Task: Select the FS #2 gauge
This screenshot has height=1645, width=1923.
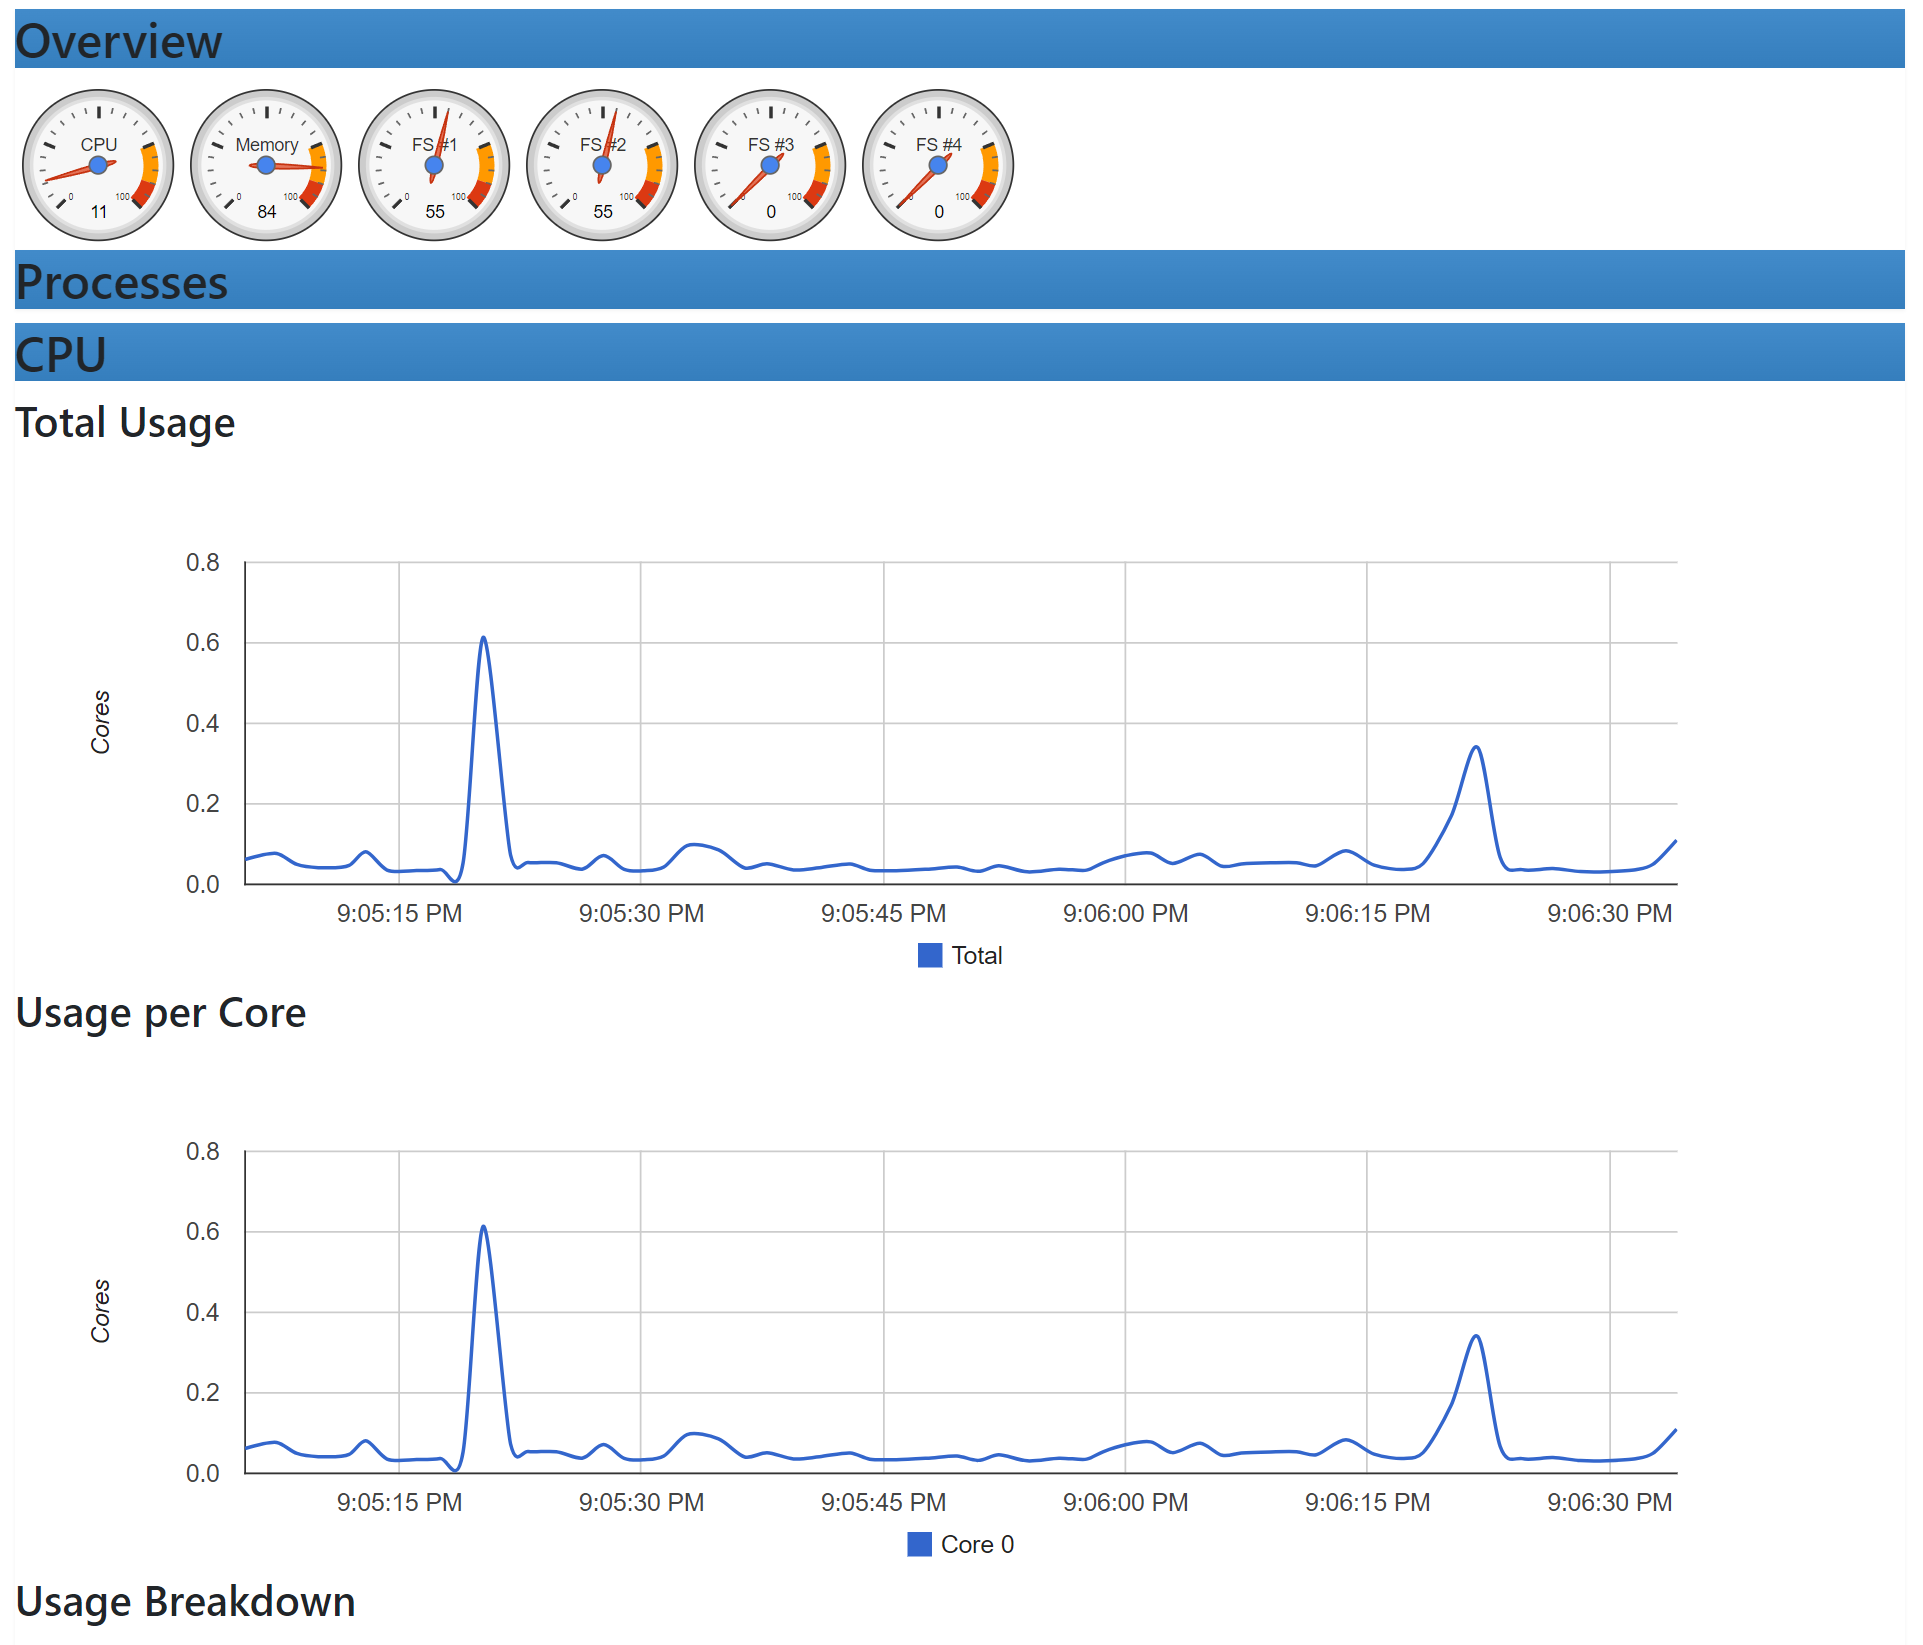Action: [x=601, y=163]
